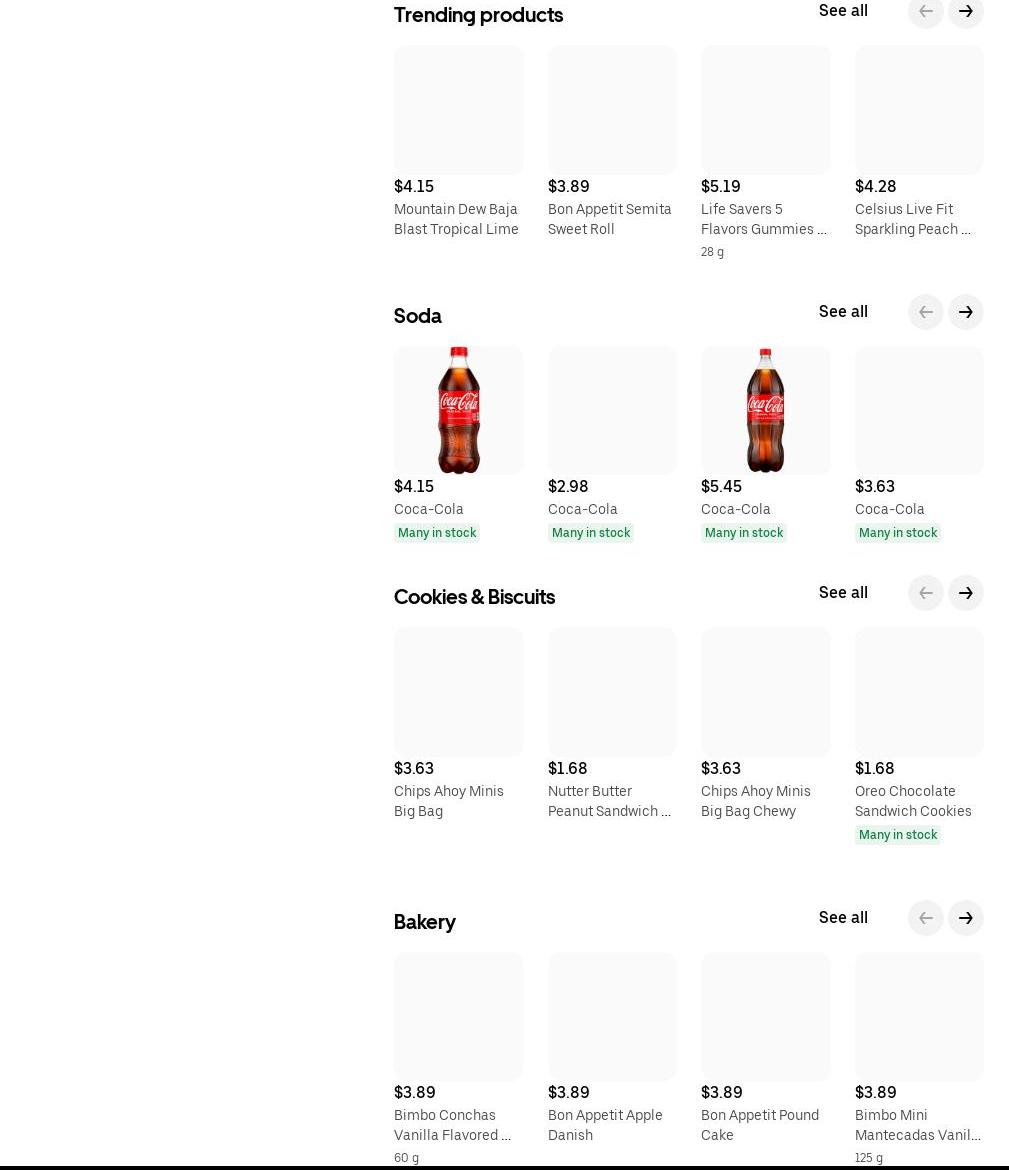Open See all for Bakery

[x=843, y=918]
